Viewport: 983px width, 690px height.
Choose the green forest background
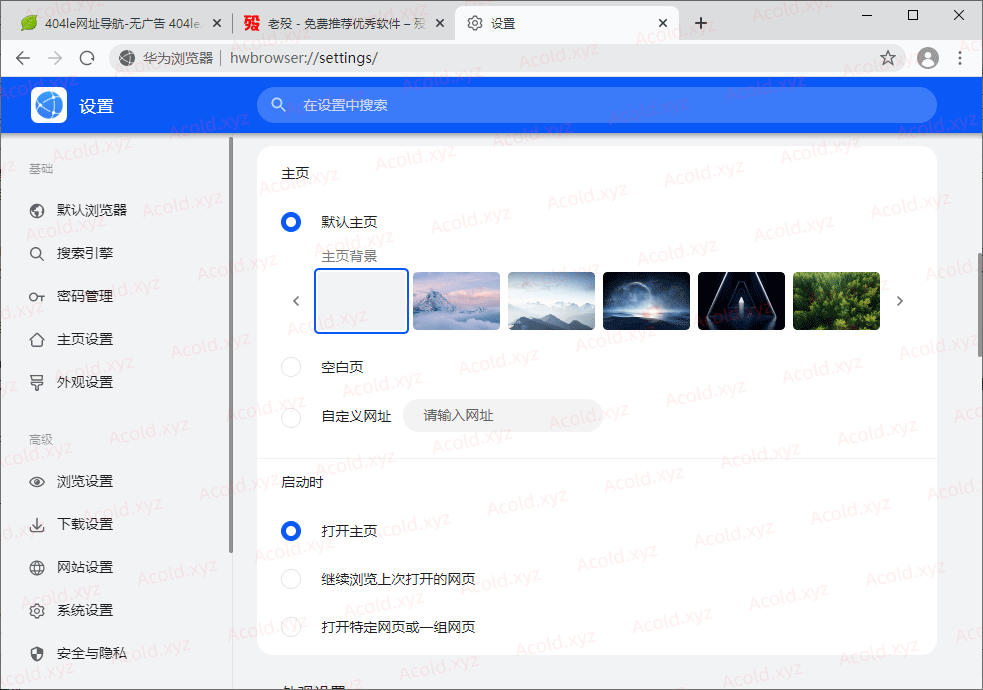[836, 301]
